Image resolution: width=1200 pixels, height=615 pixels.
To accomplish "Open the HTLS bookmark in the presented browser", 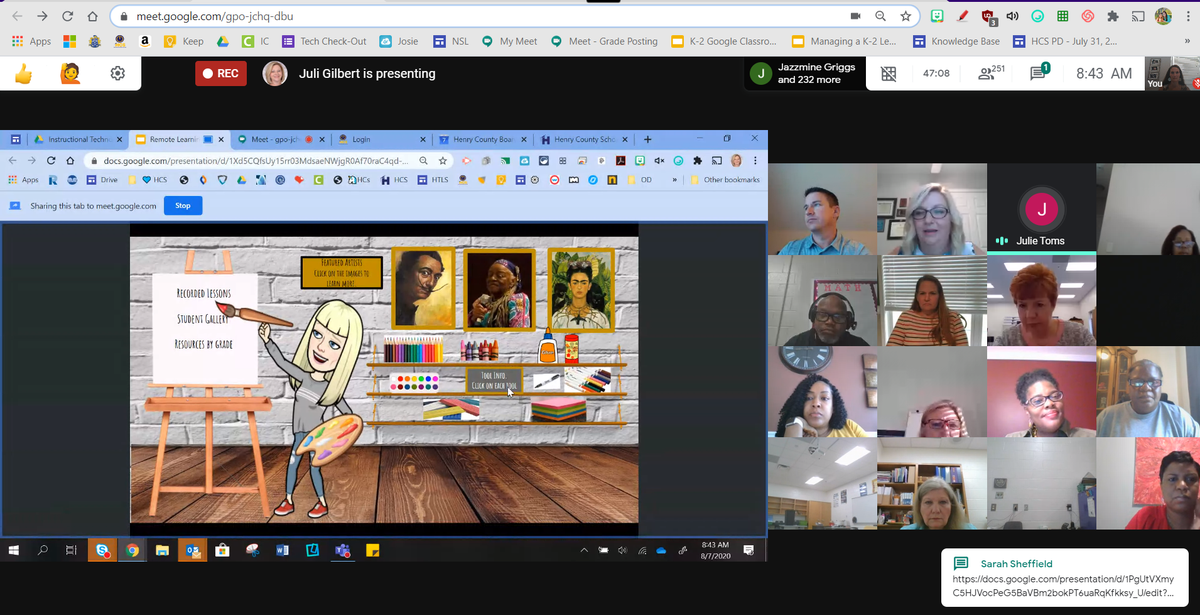I will pyautogui.click(x=433, y=180).
